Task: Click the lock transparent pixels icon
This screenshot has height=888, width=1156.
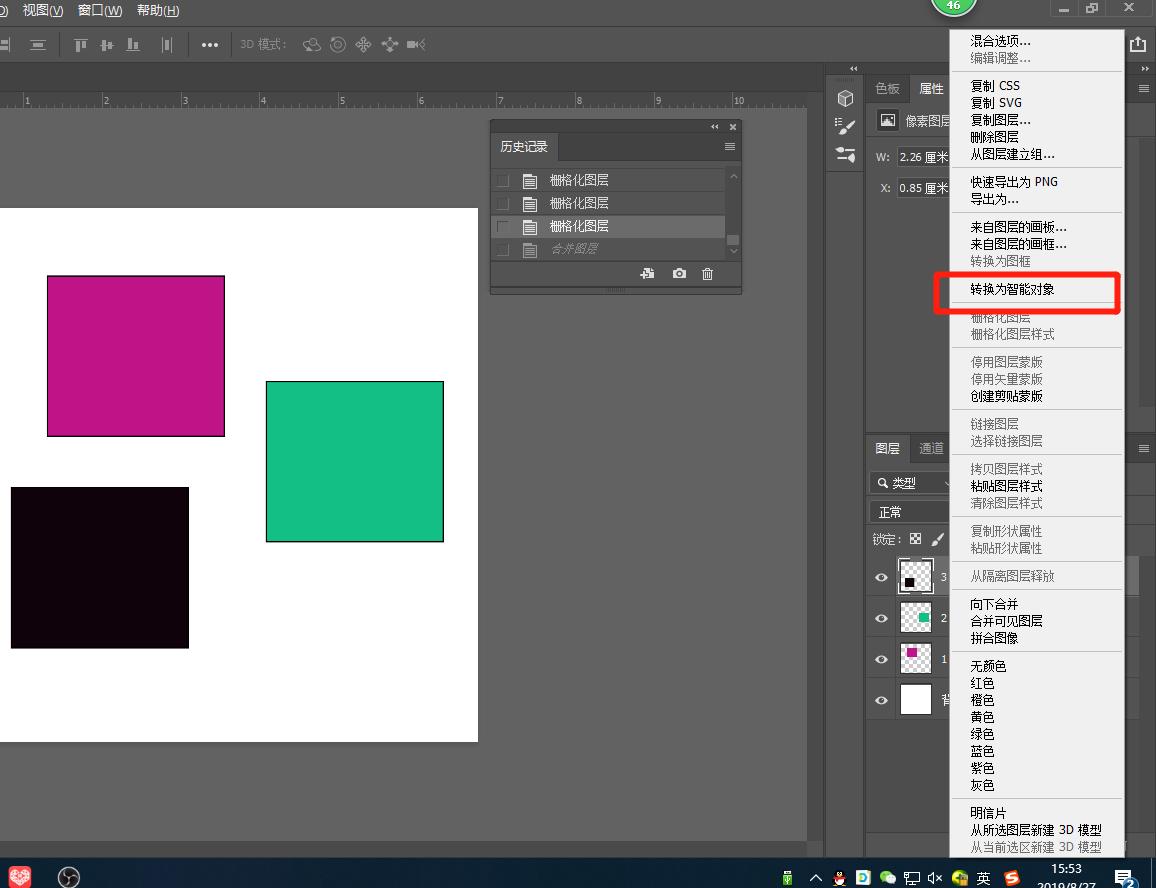Action: click(x=915, y=539)
